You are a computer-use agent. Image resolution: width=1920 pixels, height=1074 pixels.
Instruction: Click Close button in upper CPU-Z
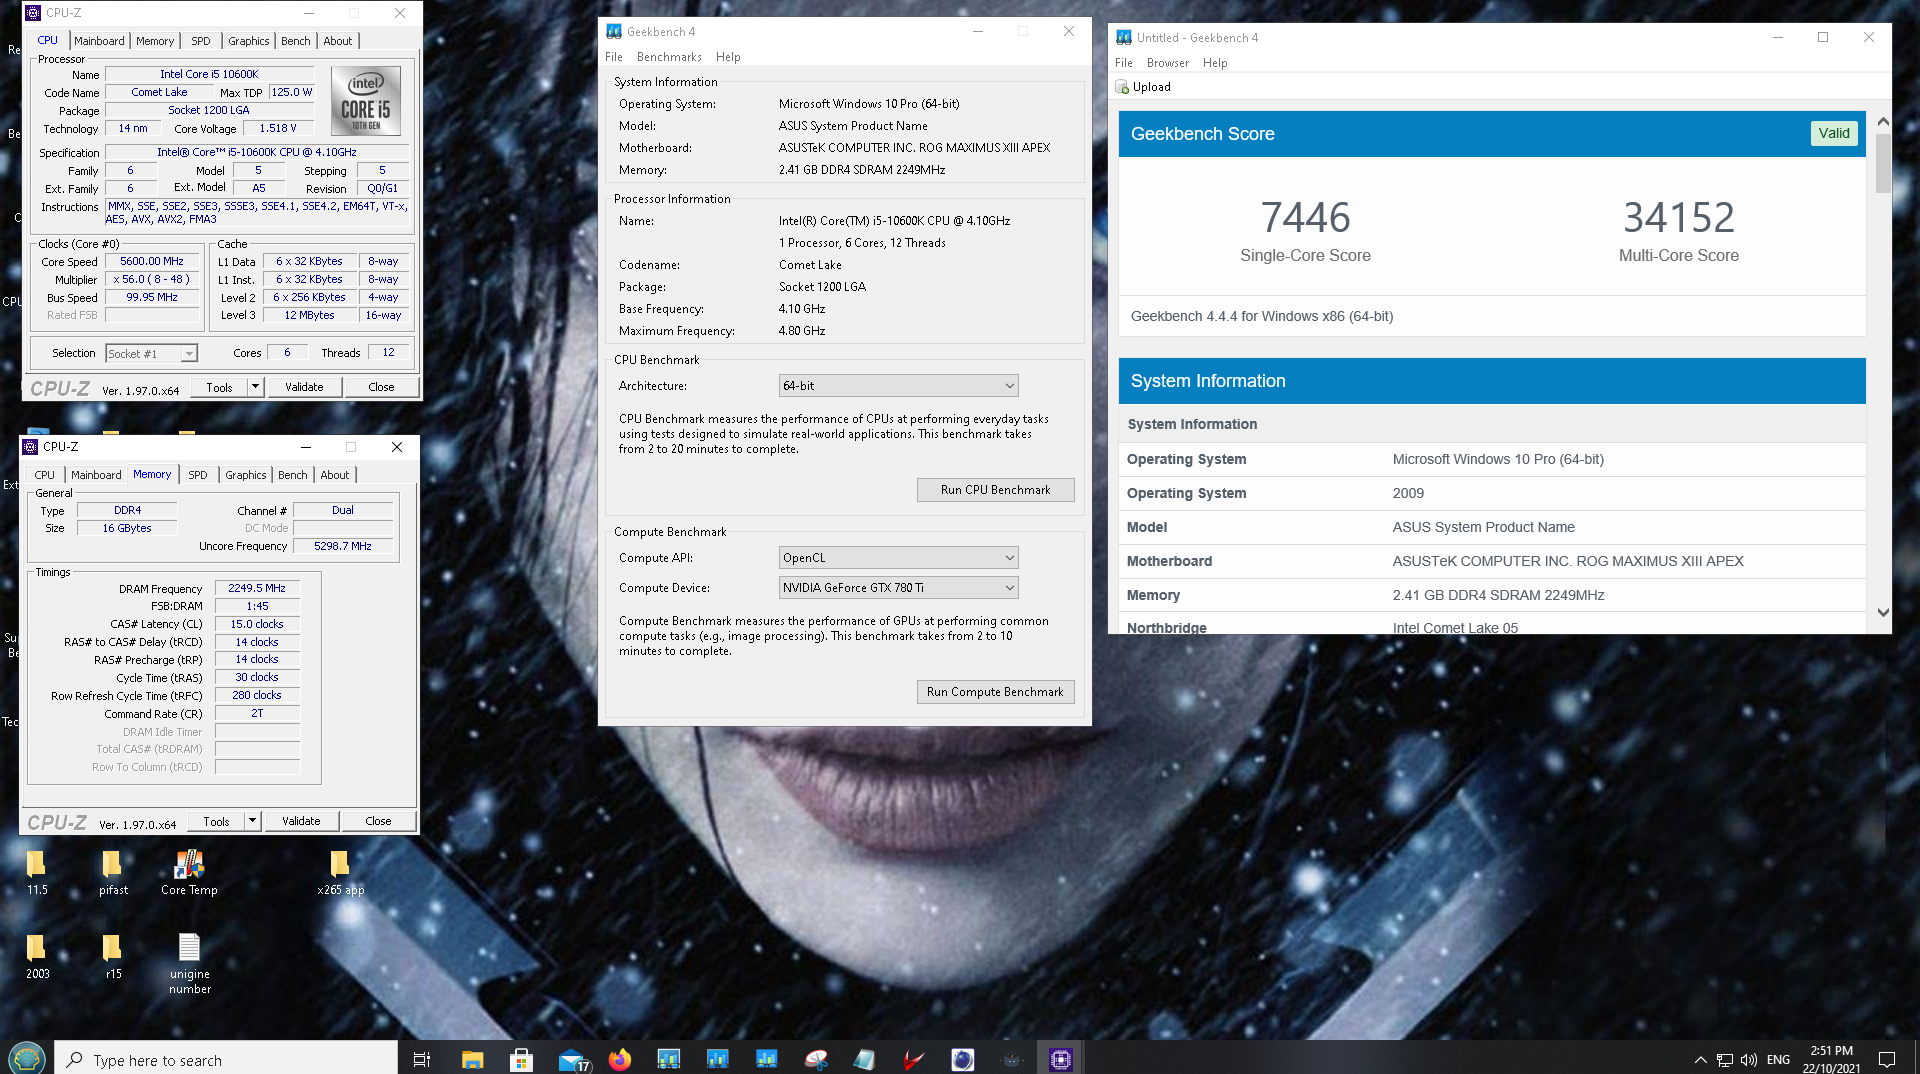pos(381,387)
